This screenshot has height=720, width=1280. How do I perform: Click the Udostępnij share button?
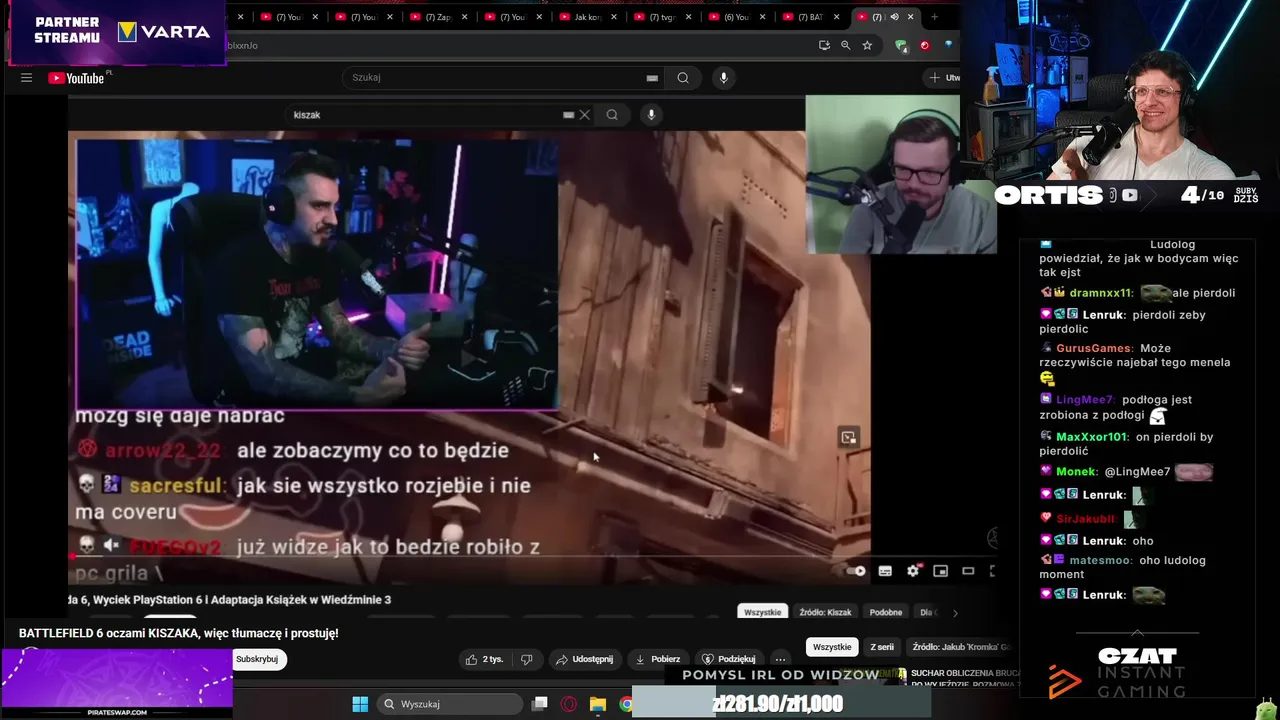(584, 659)
